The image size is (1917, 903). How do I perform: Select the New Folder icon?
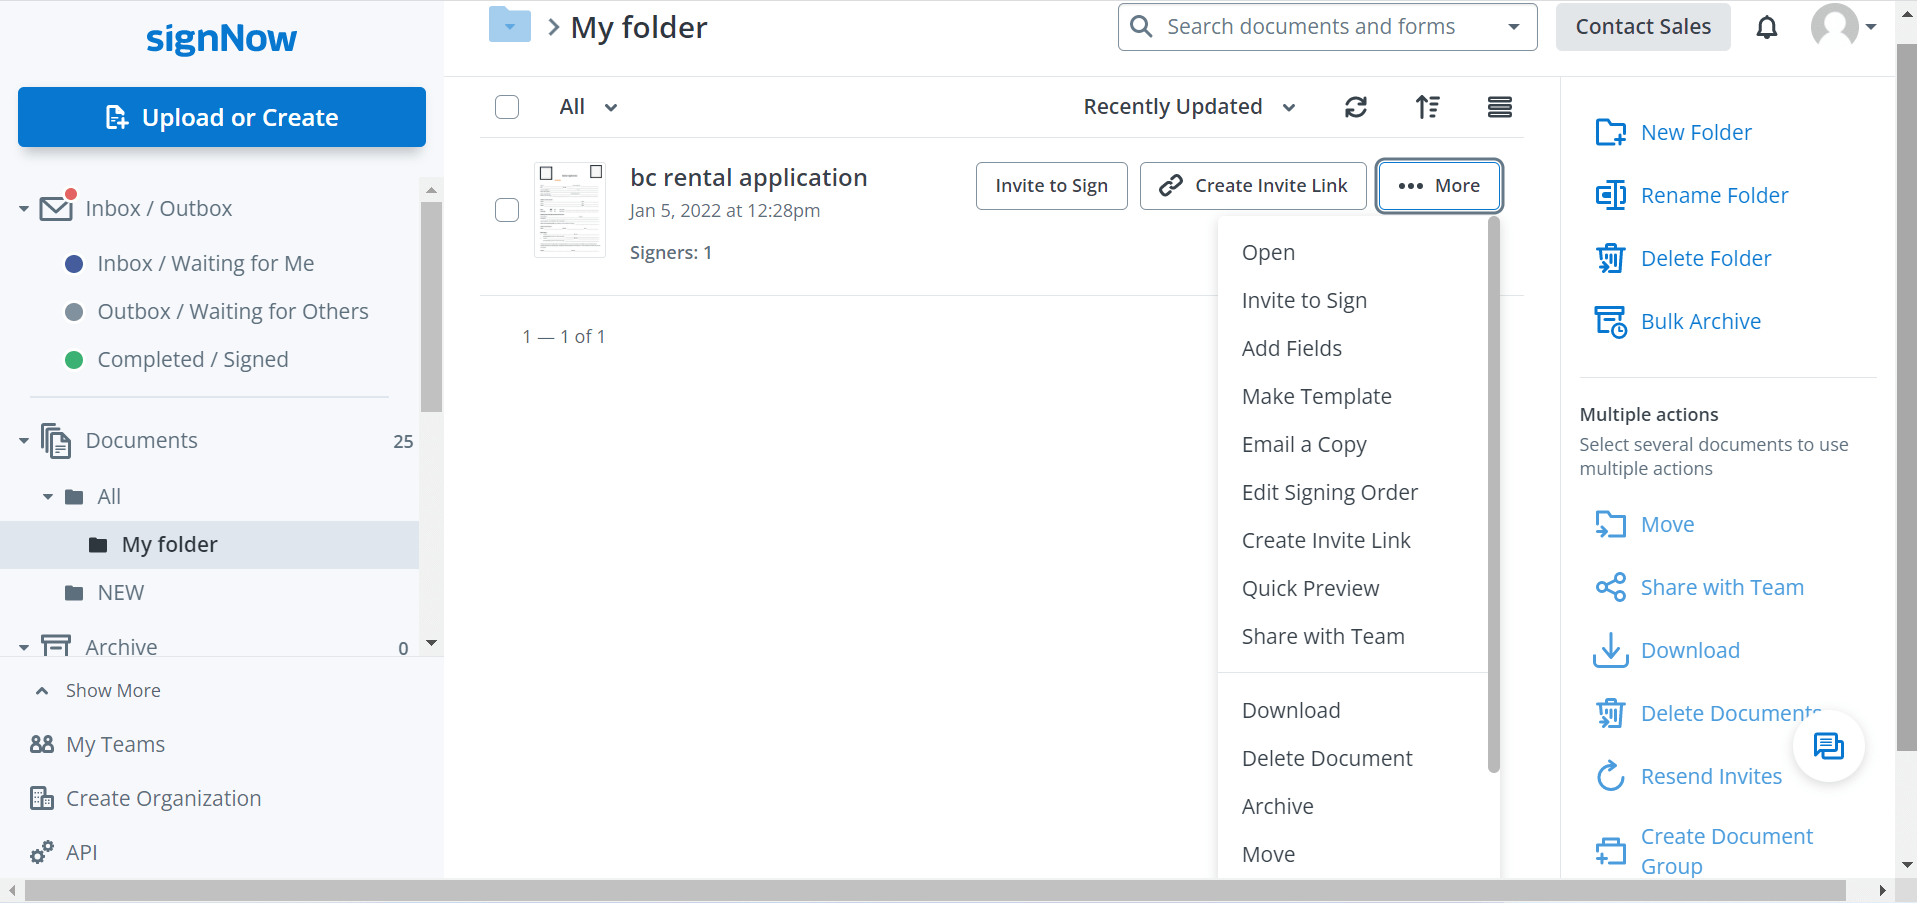tap(1610, 131)
